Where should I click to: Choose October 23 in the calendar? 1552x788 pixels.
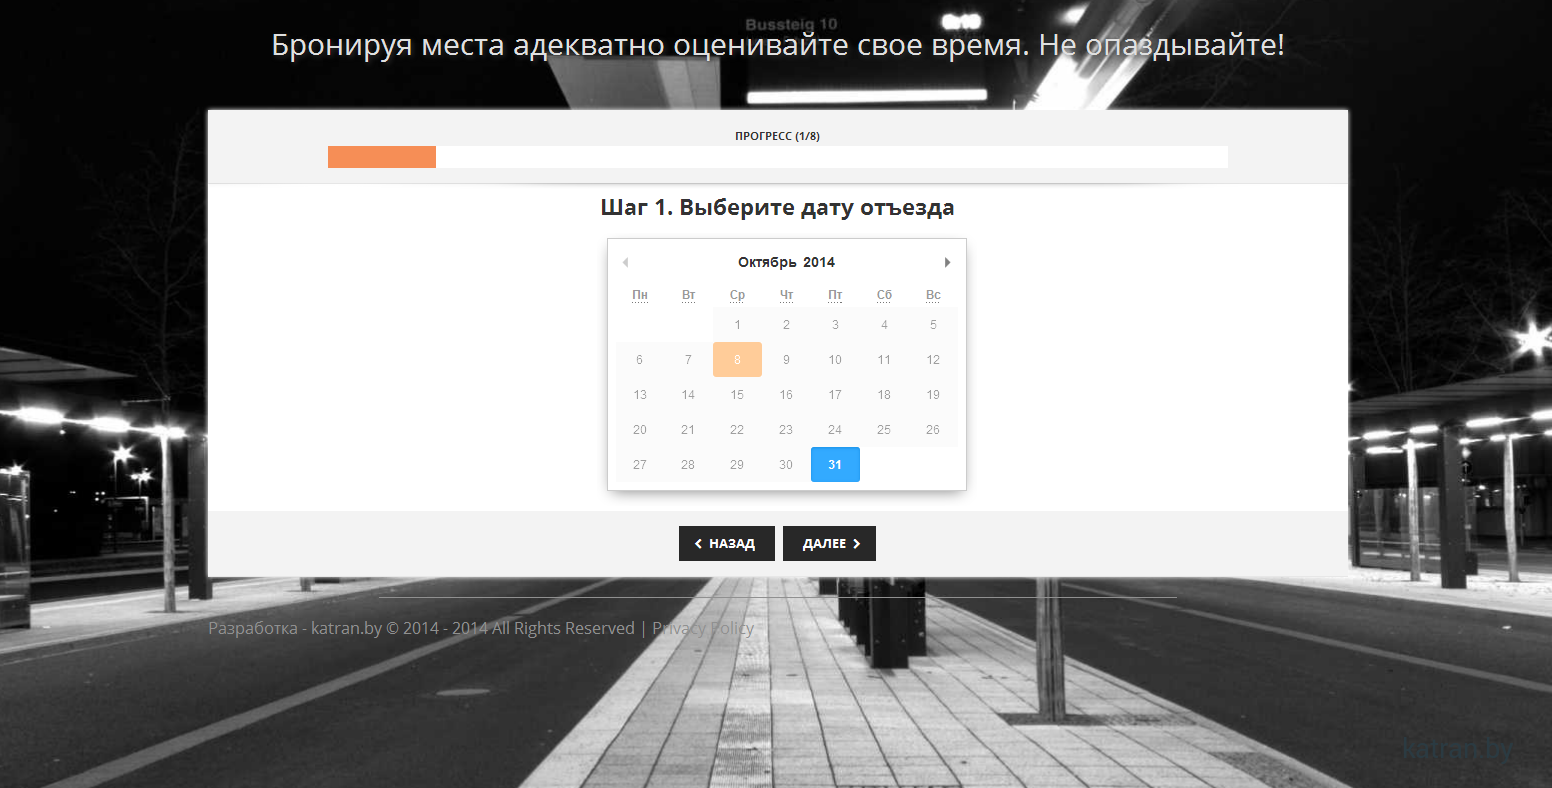click(786, 430)
